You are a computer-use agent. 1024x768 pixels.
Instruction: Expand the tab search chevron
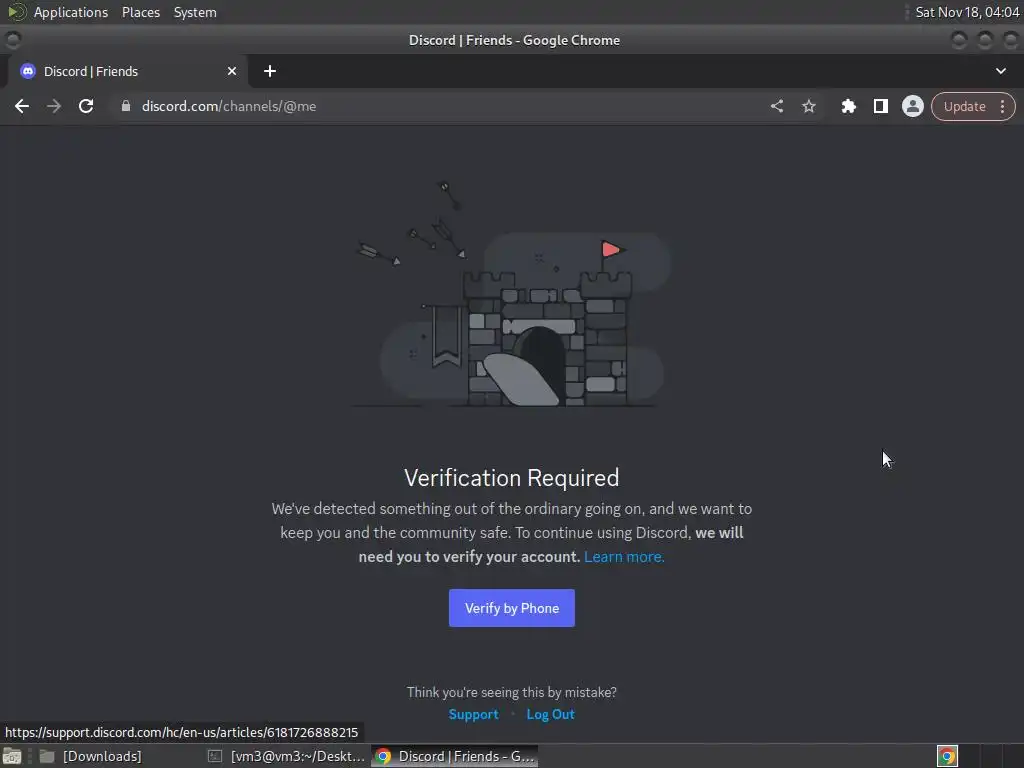click(x=1000, y=71)
